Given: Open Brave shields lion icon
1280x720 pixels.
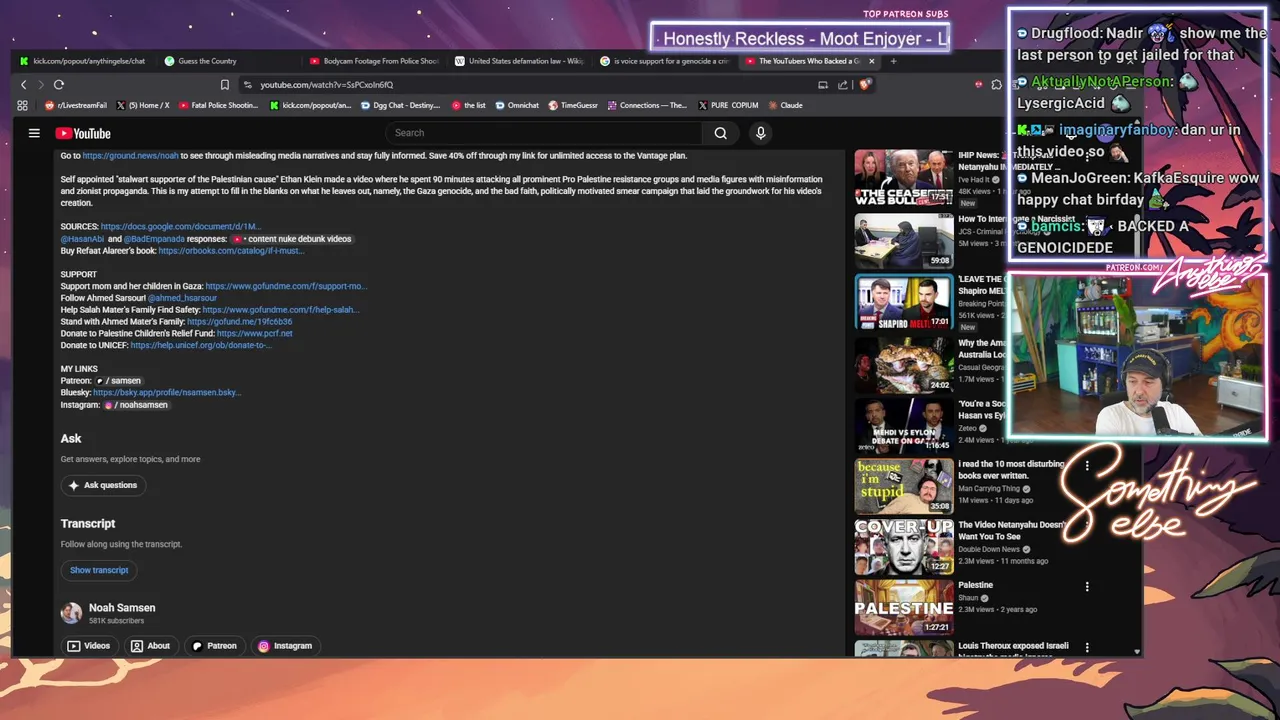Looking at the screenshot, I should coord(868,85).
